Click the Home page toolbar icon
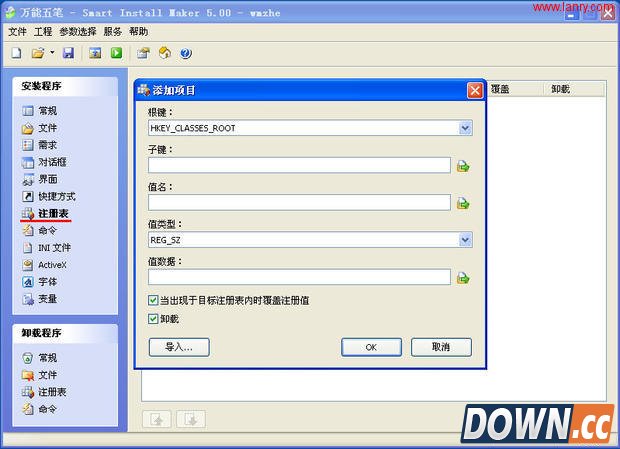 [x=165, y=53]
